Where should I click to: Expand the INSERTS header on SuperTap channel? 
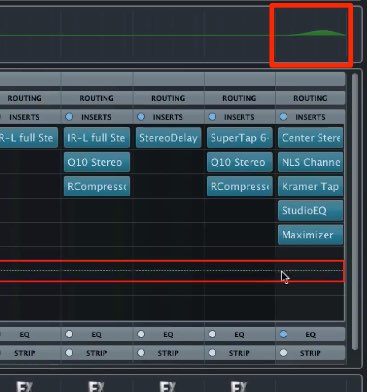239,117
